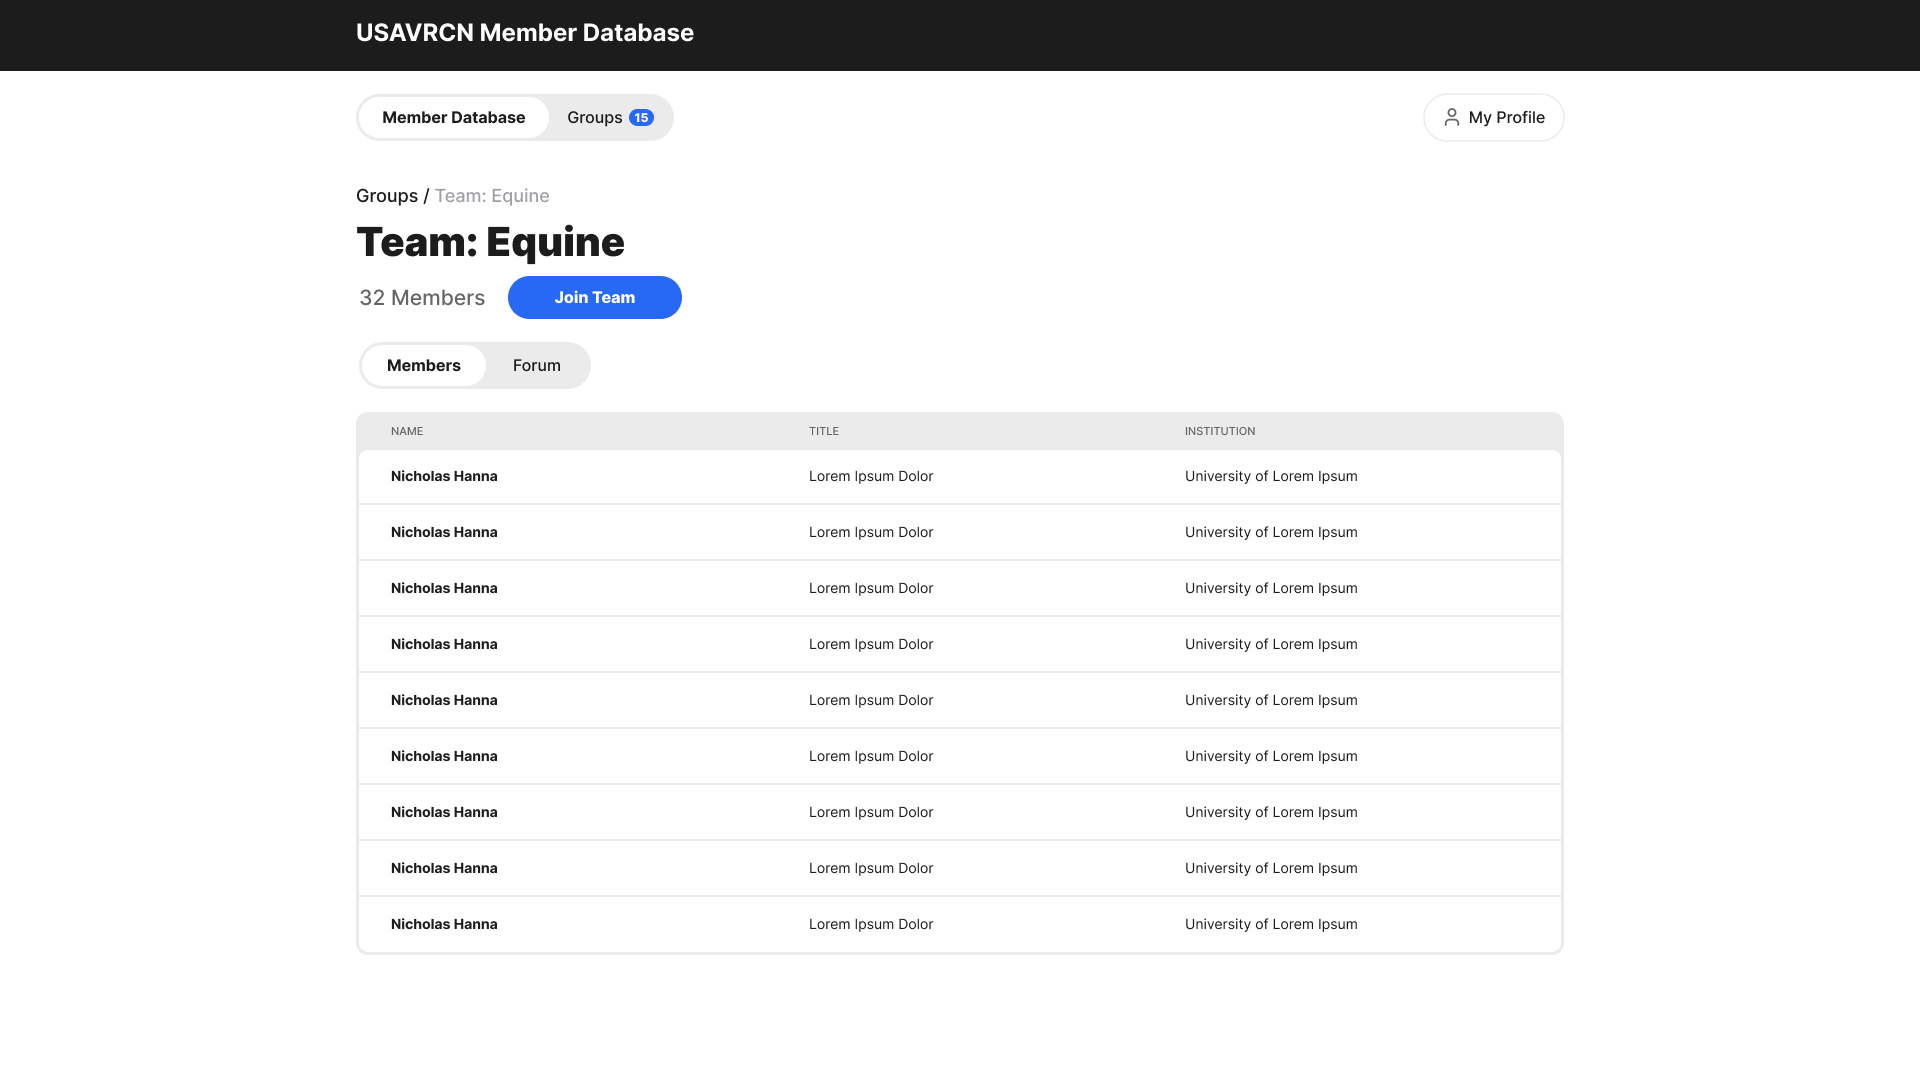Select the Members tab
Image resolution: width=1920 pixels, height=1080 pixels.
(x=423, y=365)
